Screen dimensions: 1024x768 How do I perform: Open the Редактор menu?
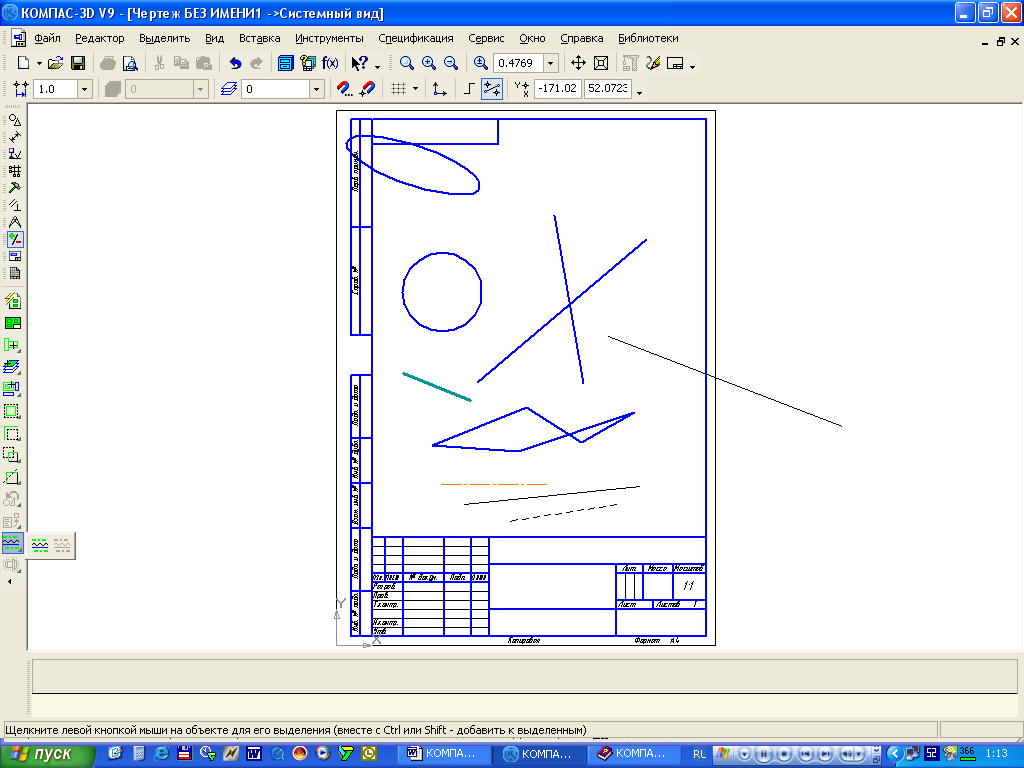click(99, 39)
